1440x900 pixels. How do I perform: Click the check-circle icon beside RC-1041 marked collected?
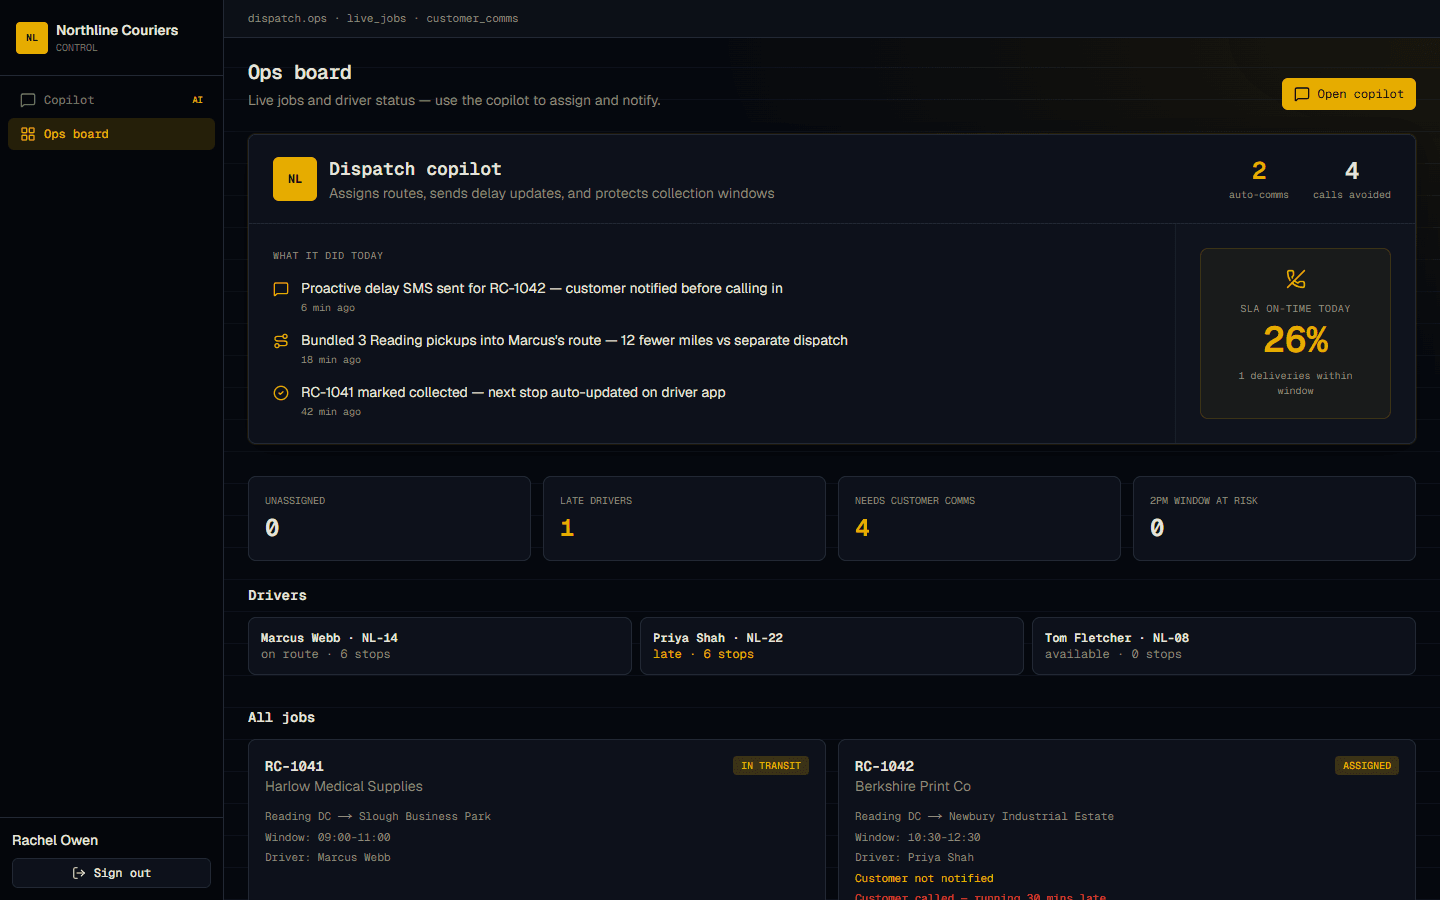click(x=281, y=393)
